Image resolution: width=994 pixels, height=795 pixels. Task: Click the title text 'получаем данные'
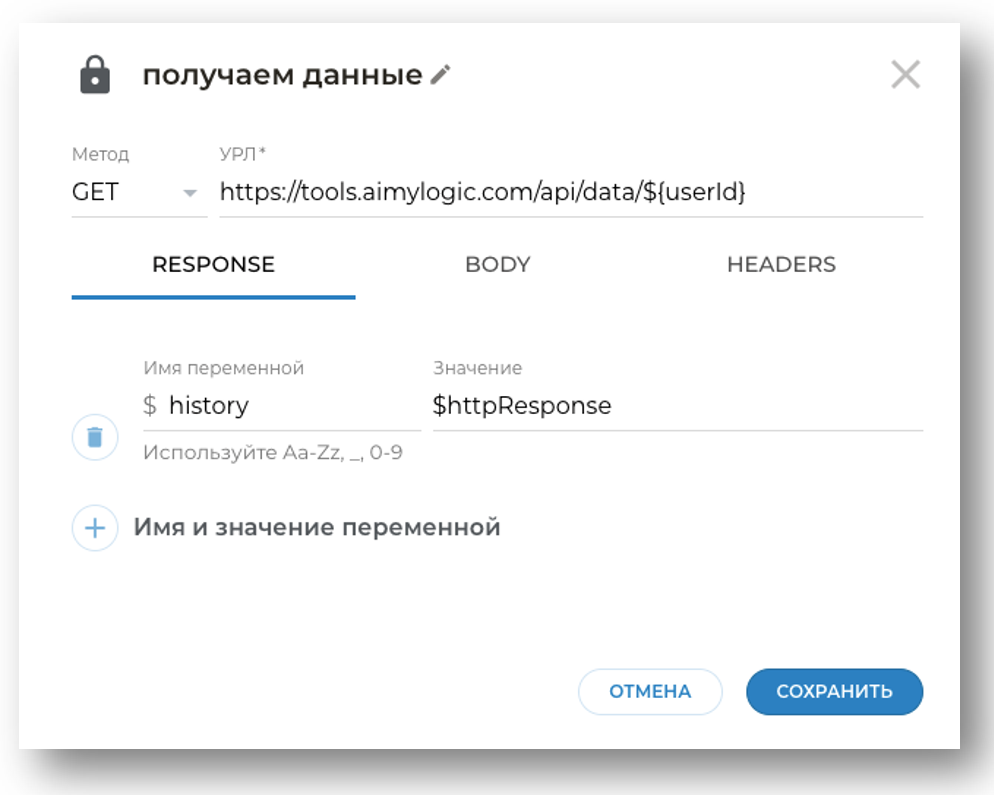282,75
